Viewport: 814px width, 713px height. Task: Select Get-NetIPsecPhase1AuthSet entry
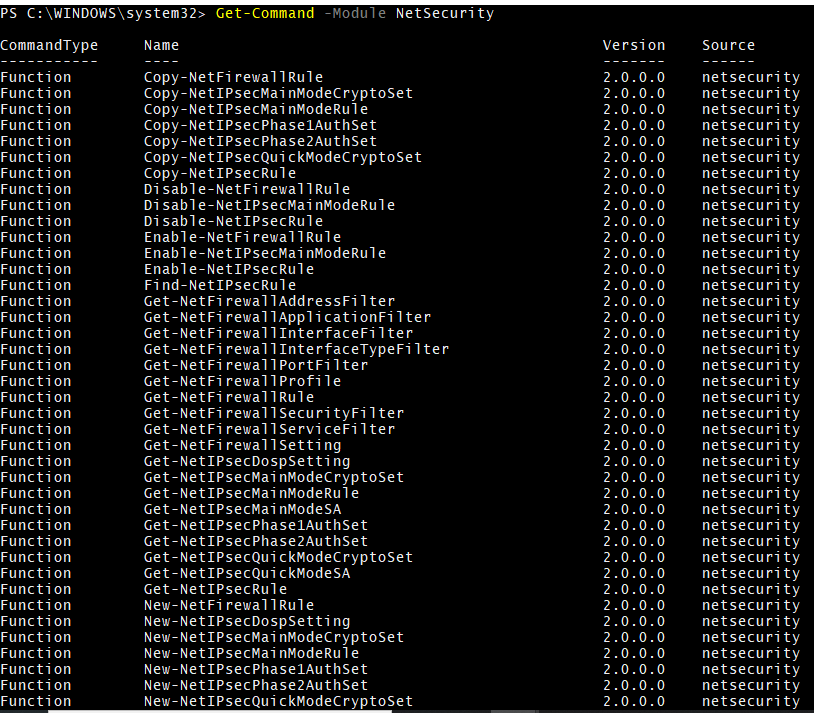256,526
